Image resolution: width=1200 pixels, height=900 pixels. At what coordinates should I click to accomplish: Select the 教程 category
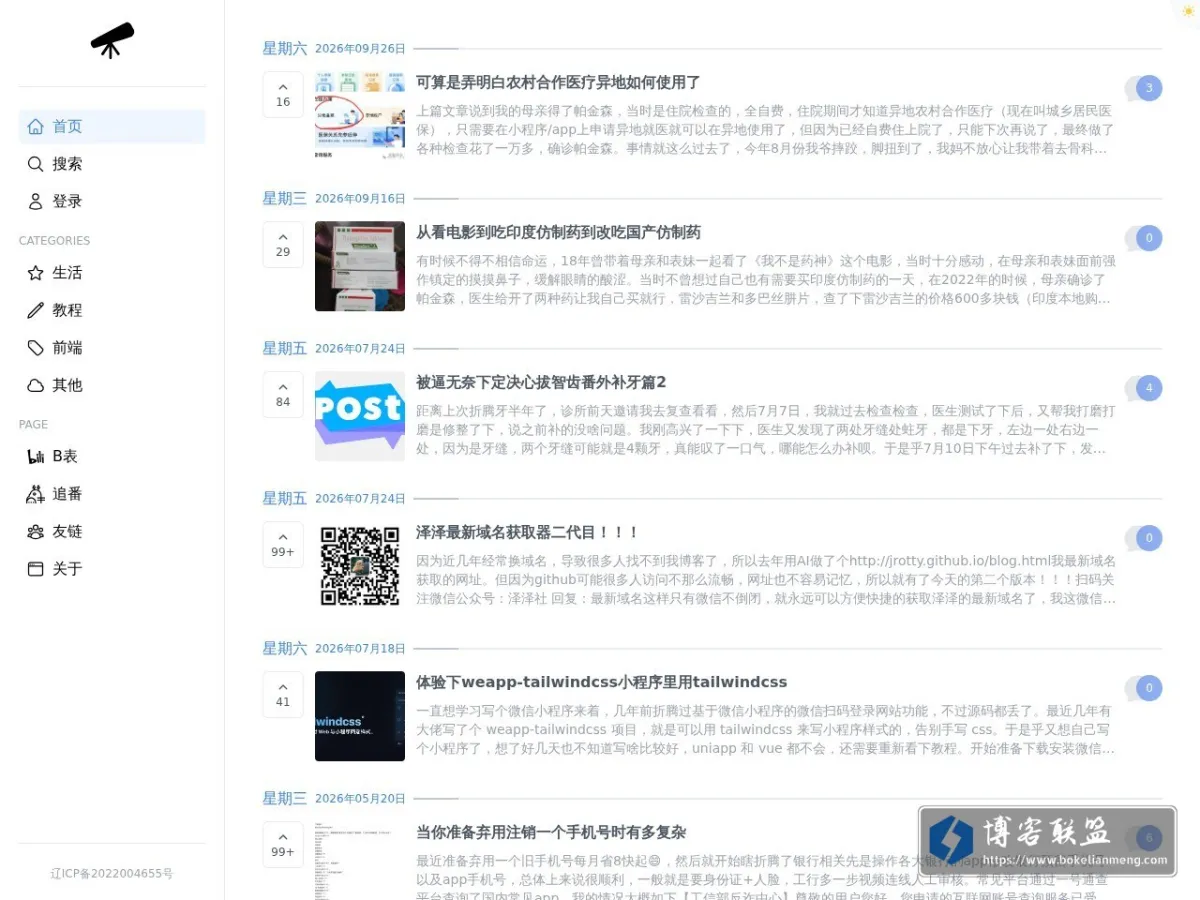click(112, 310)
